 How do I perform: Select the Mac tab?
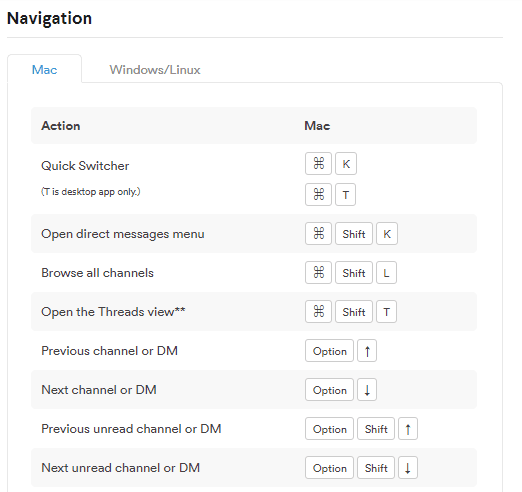tap(44, 70)
